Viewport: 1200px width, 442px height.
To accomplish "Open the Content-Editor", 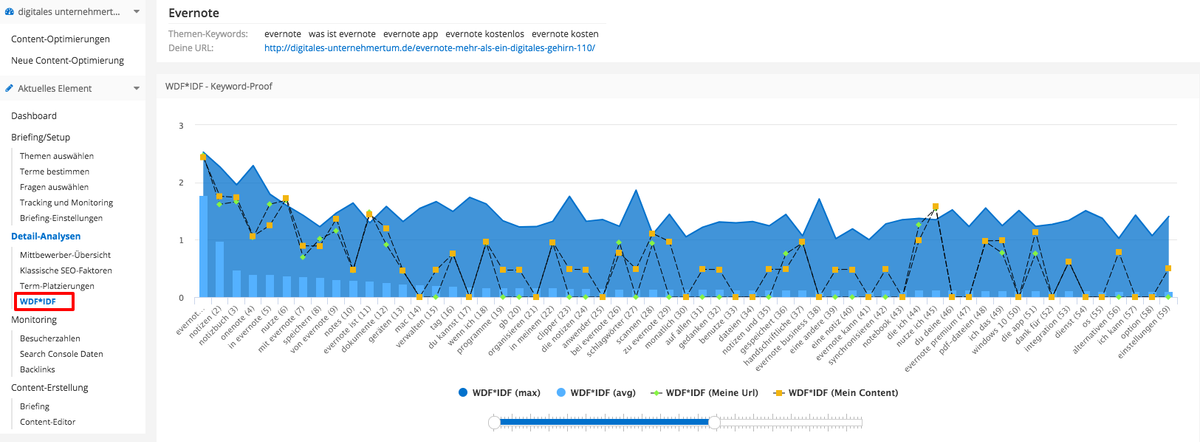I will pos(47,421).
